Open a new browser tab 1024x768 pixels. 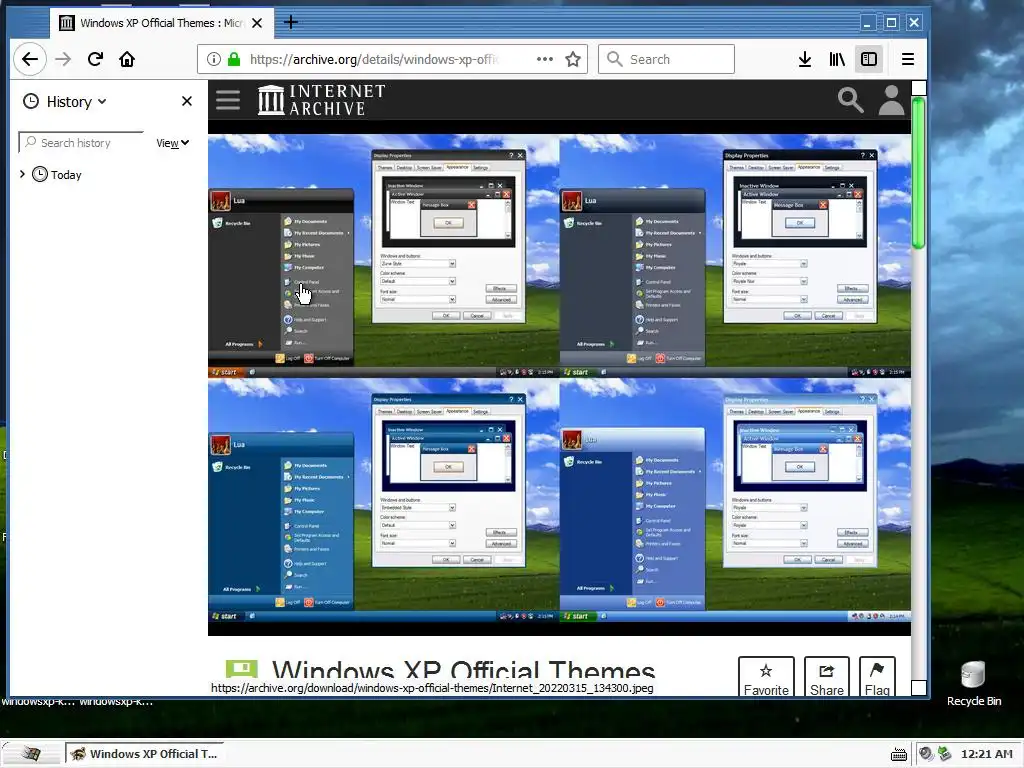[291, 23]
